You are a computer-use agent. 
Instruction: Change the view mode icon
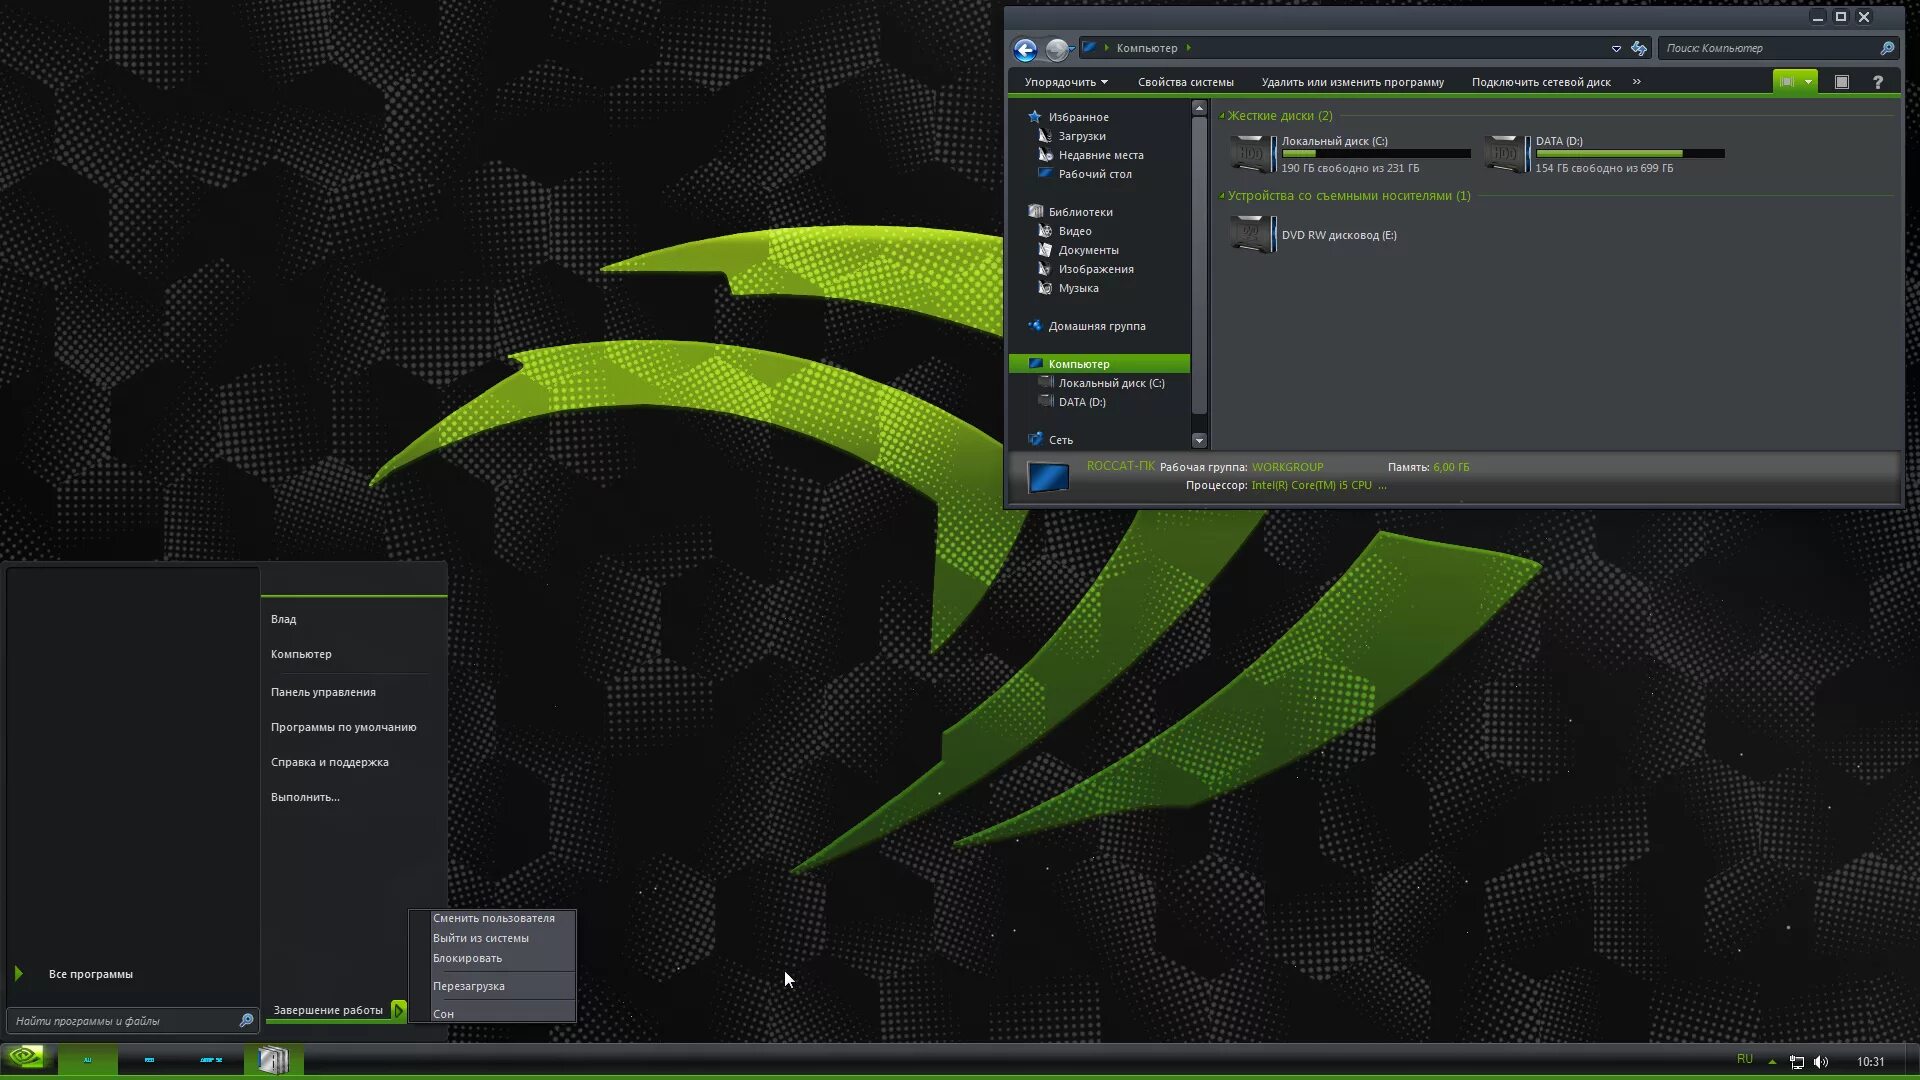1787,82
